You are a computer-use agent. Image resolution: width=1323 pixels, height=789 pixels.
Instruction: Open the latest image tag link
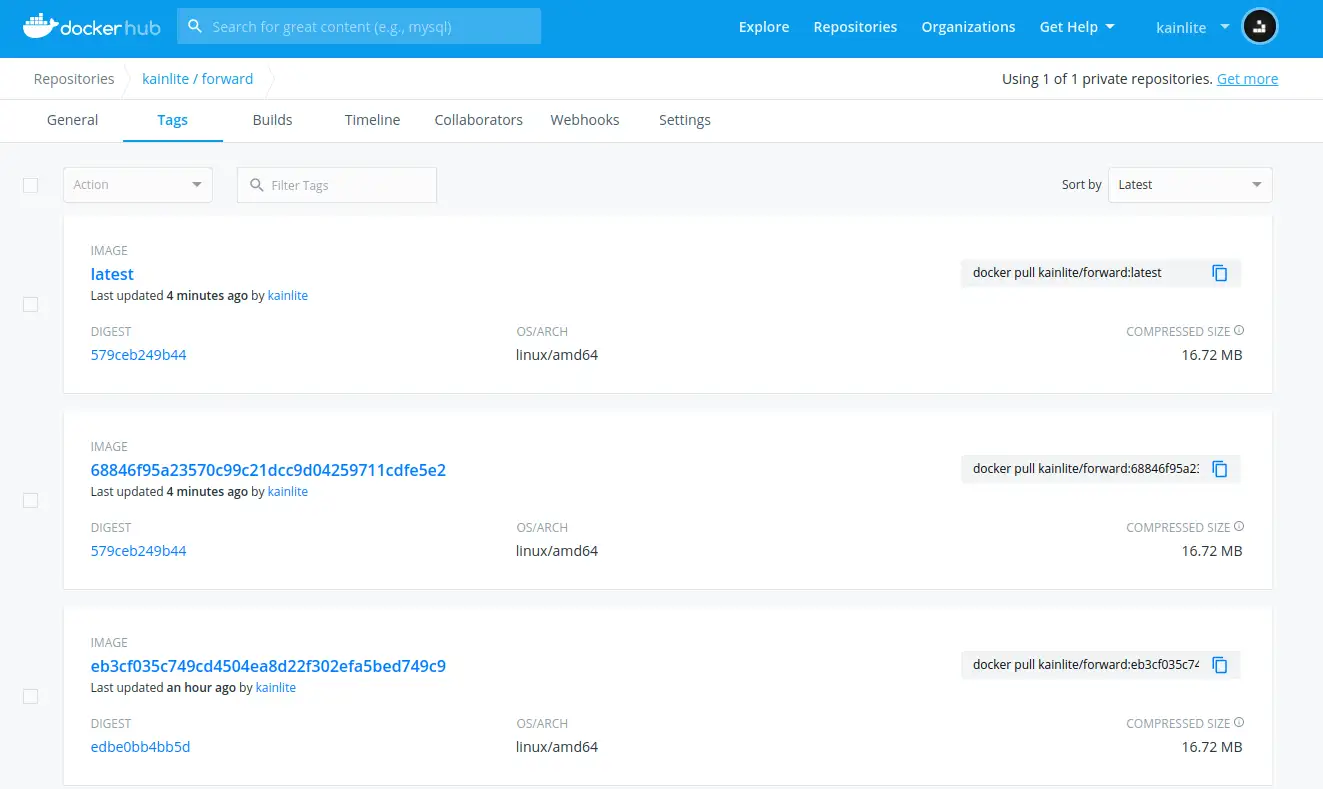112,274
